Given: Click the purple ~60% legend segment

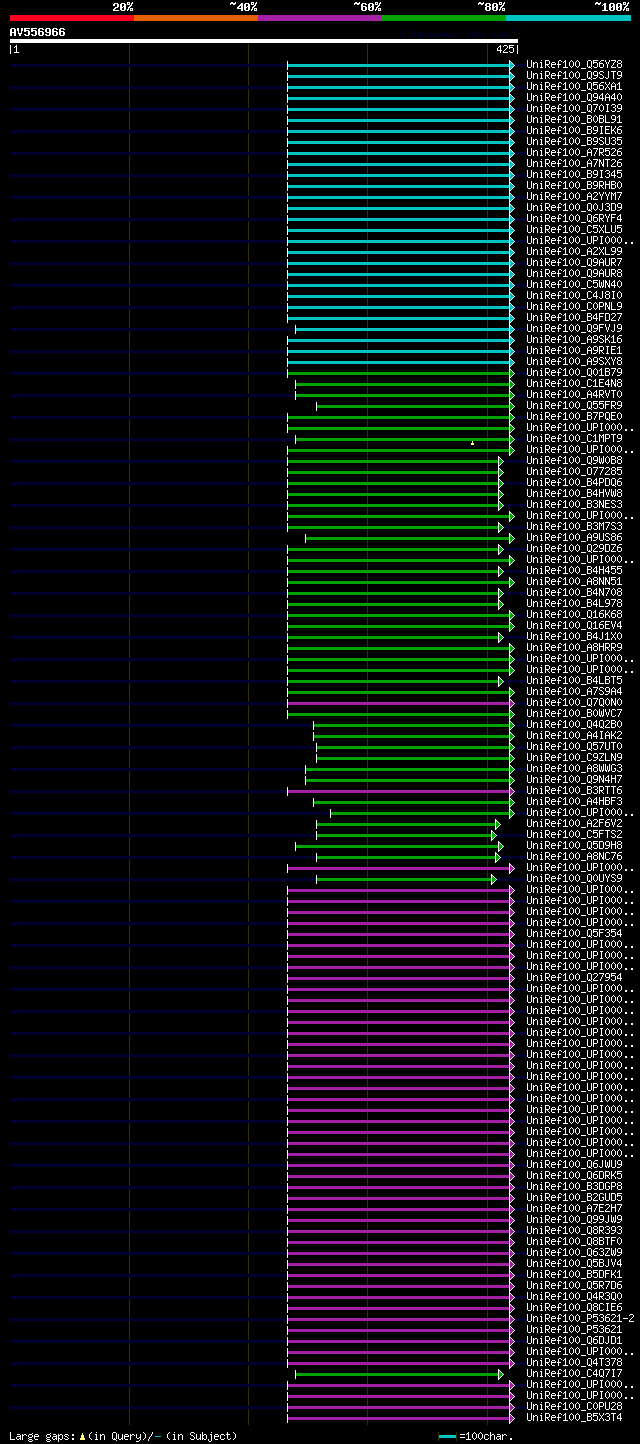Looking at the screenshot, I should (319, 18).
